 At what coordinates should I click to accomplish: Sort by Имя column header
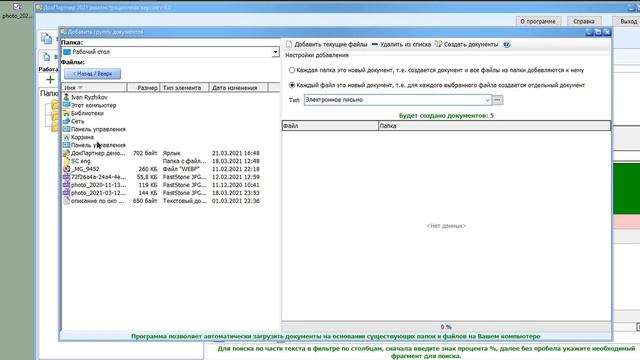(94, 87)
